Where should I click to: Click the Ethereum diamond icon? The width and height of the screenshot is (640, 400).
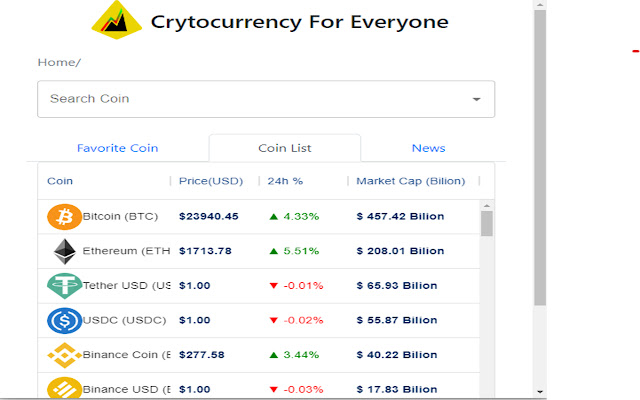click(x=64, y=251)
